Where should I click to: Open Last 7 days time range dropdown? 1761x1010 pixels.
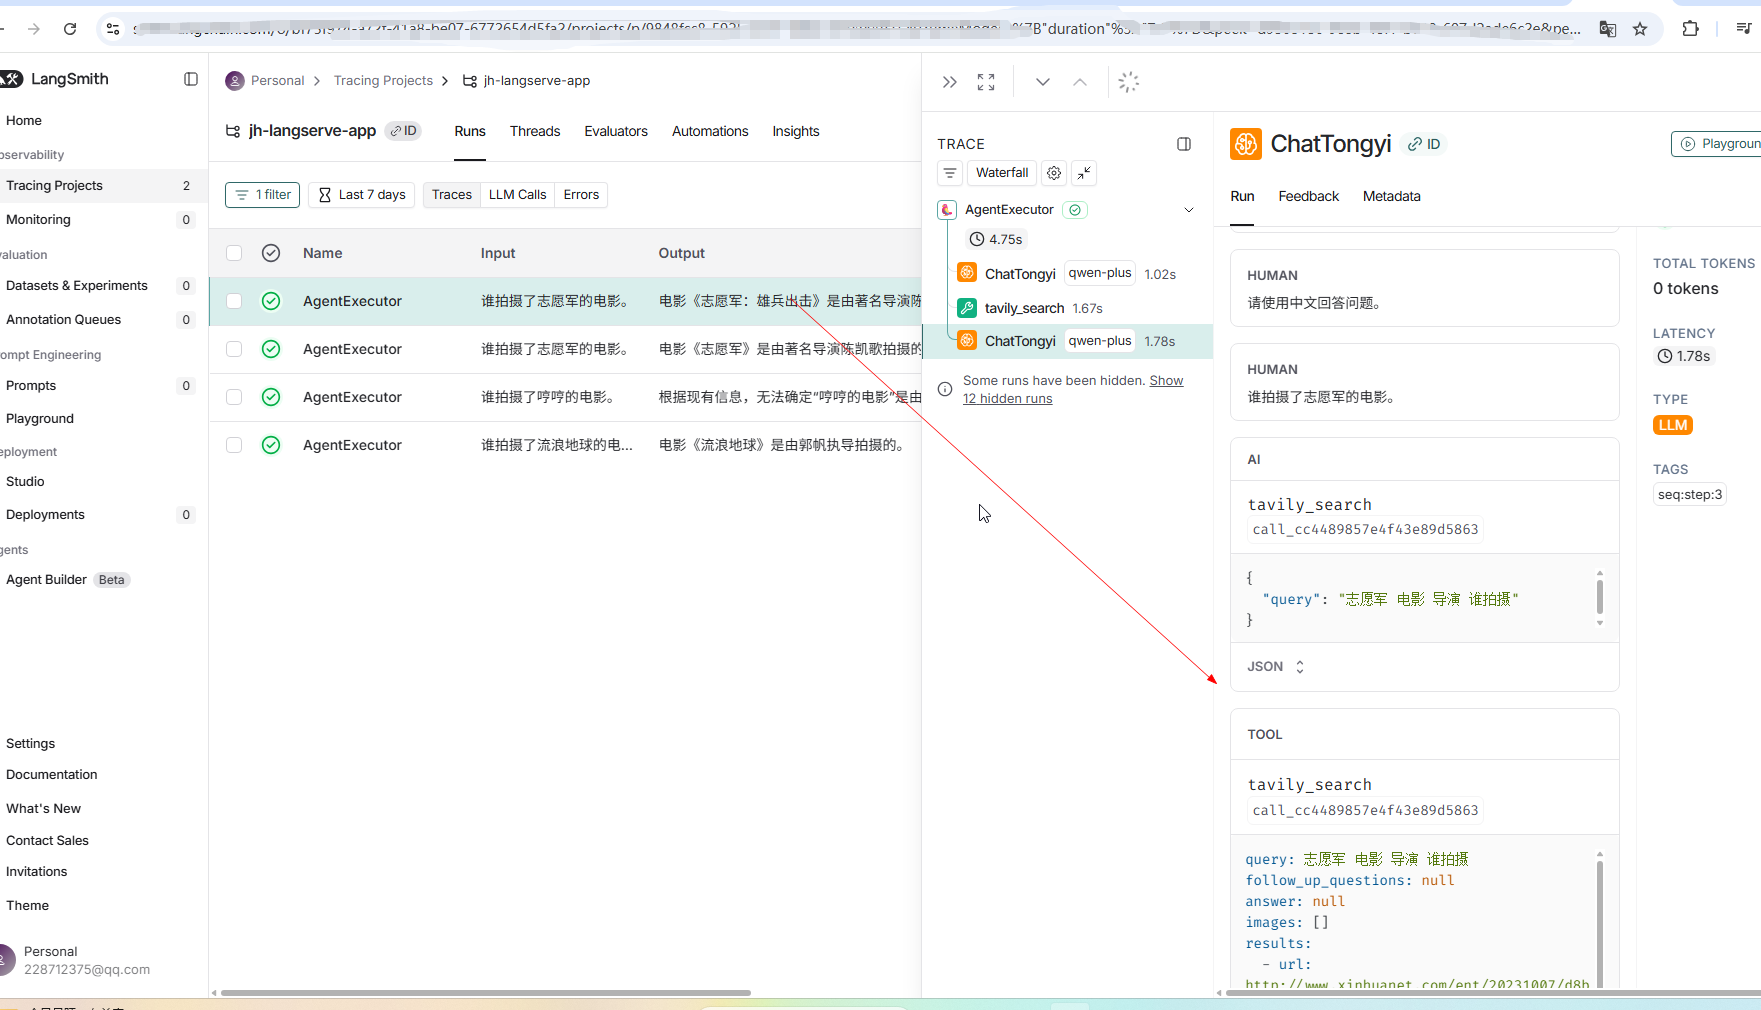coord(362,195)
